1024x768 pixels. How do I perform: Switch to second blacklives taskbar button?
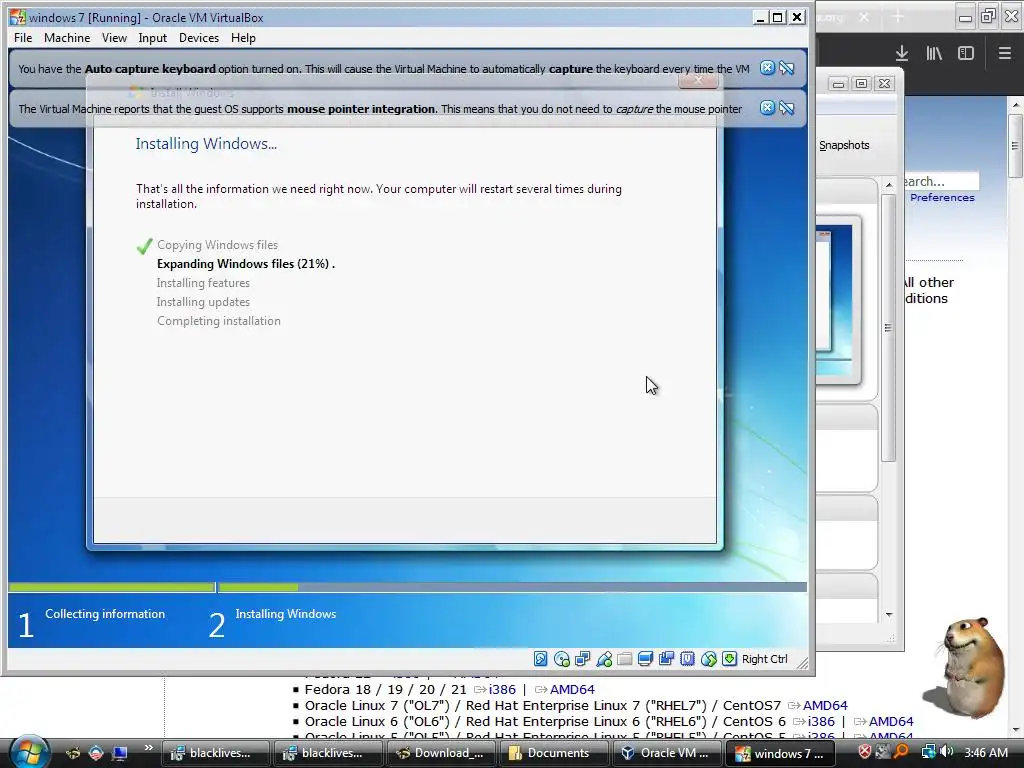point(327,753)
